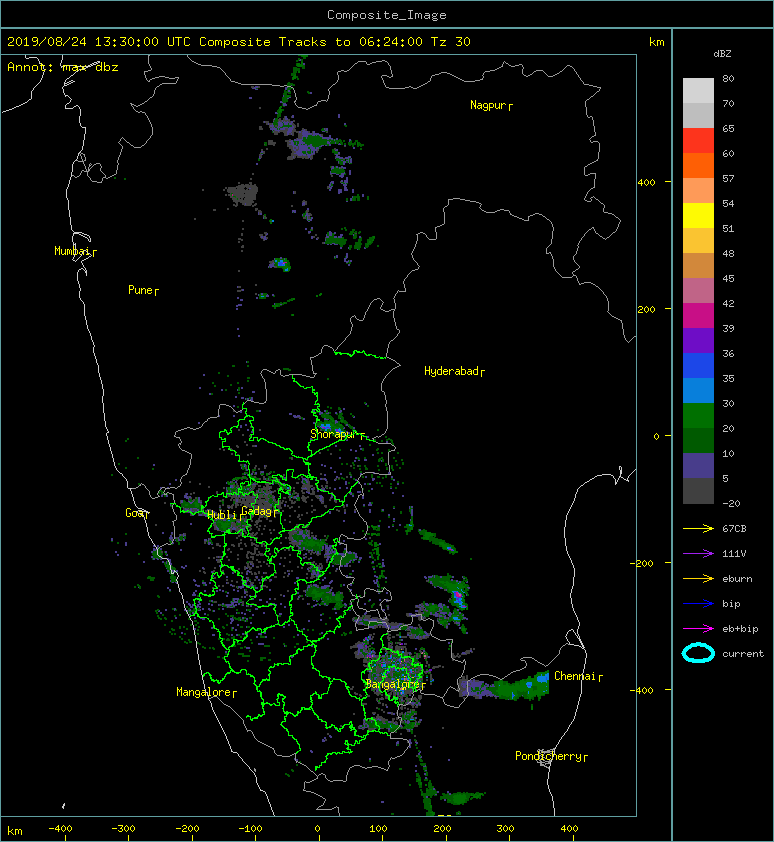Click the purple 111V arrow legend symbol
774x842 pixels.
(x=698, y=554)
